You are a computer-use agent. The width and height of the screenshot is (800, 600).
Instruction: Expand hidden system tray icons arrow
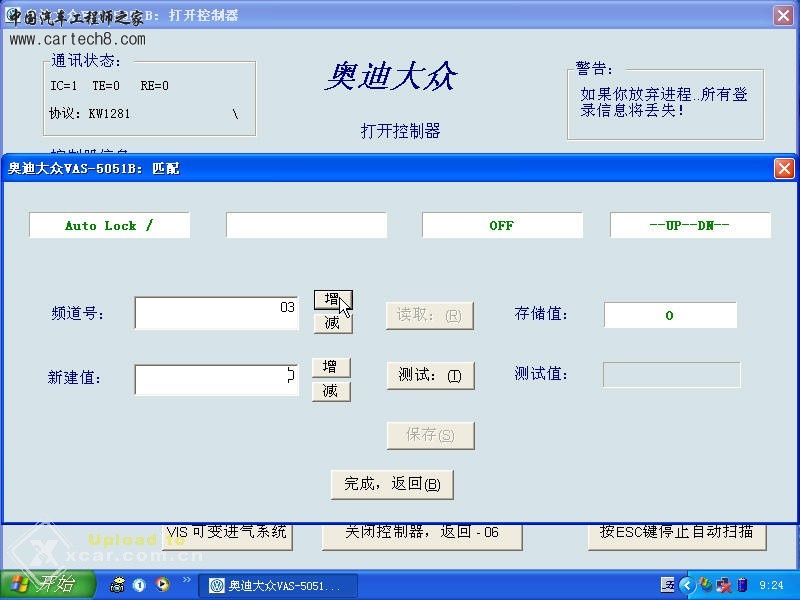[687, 585]
